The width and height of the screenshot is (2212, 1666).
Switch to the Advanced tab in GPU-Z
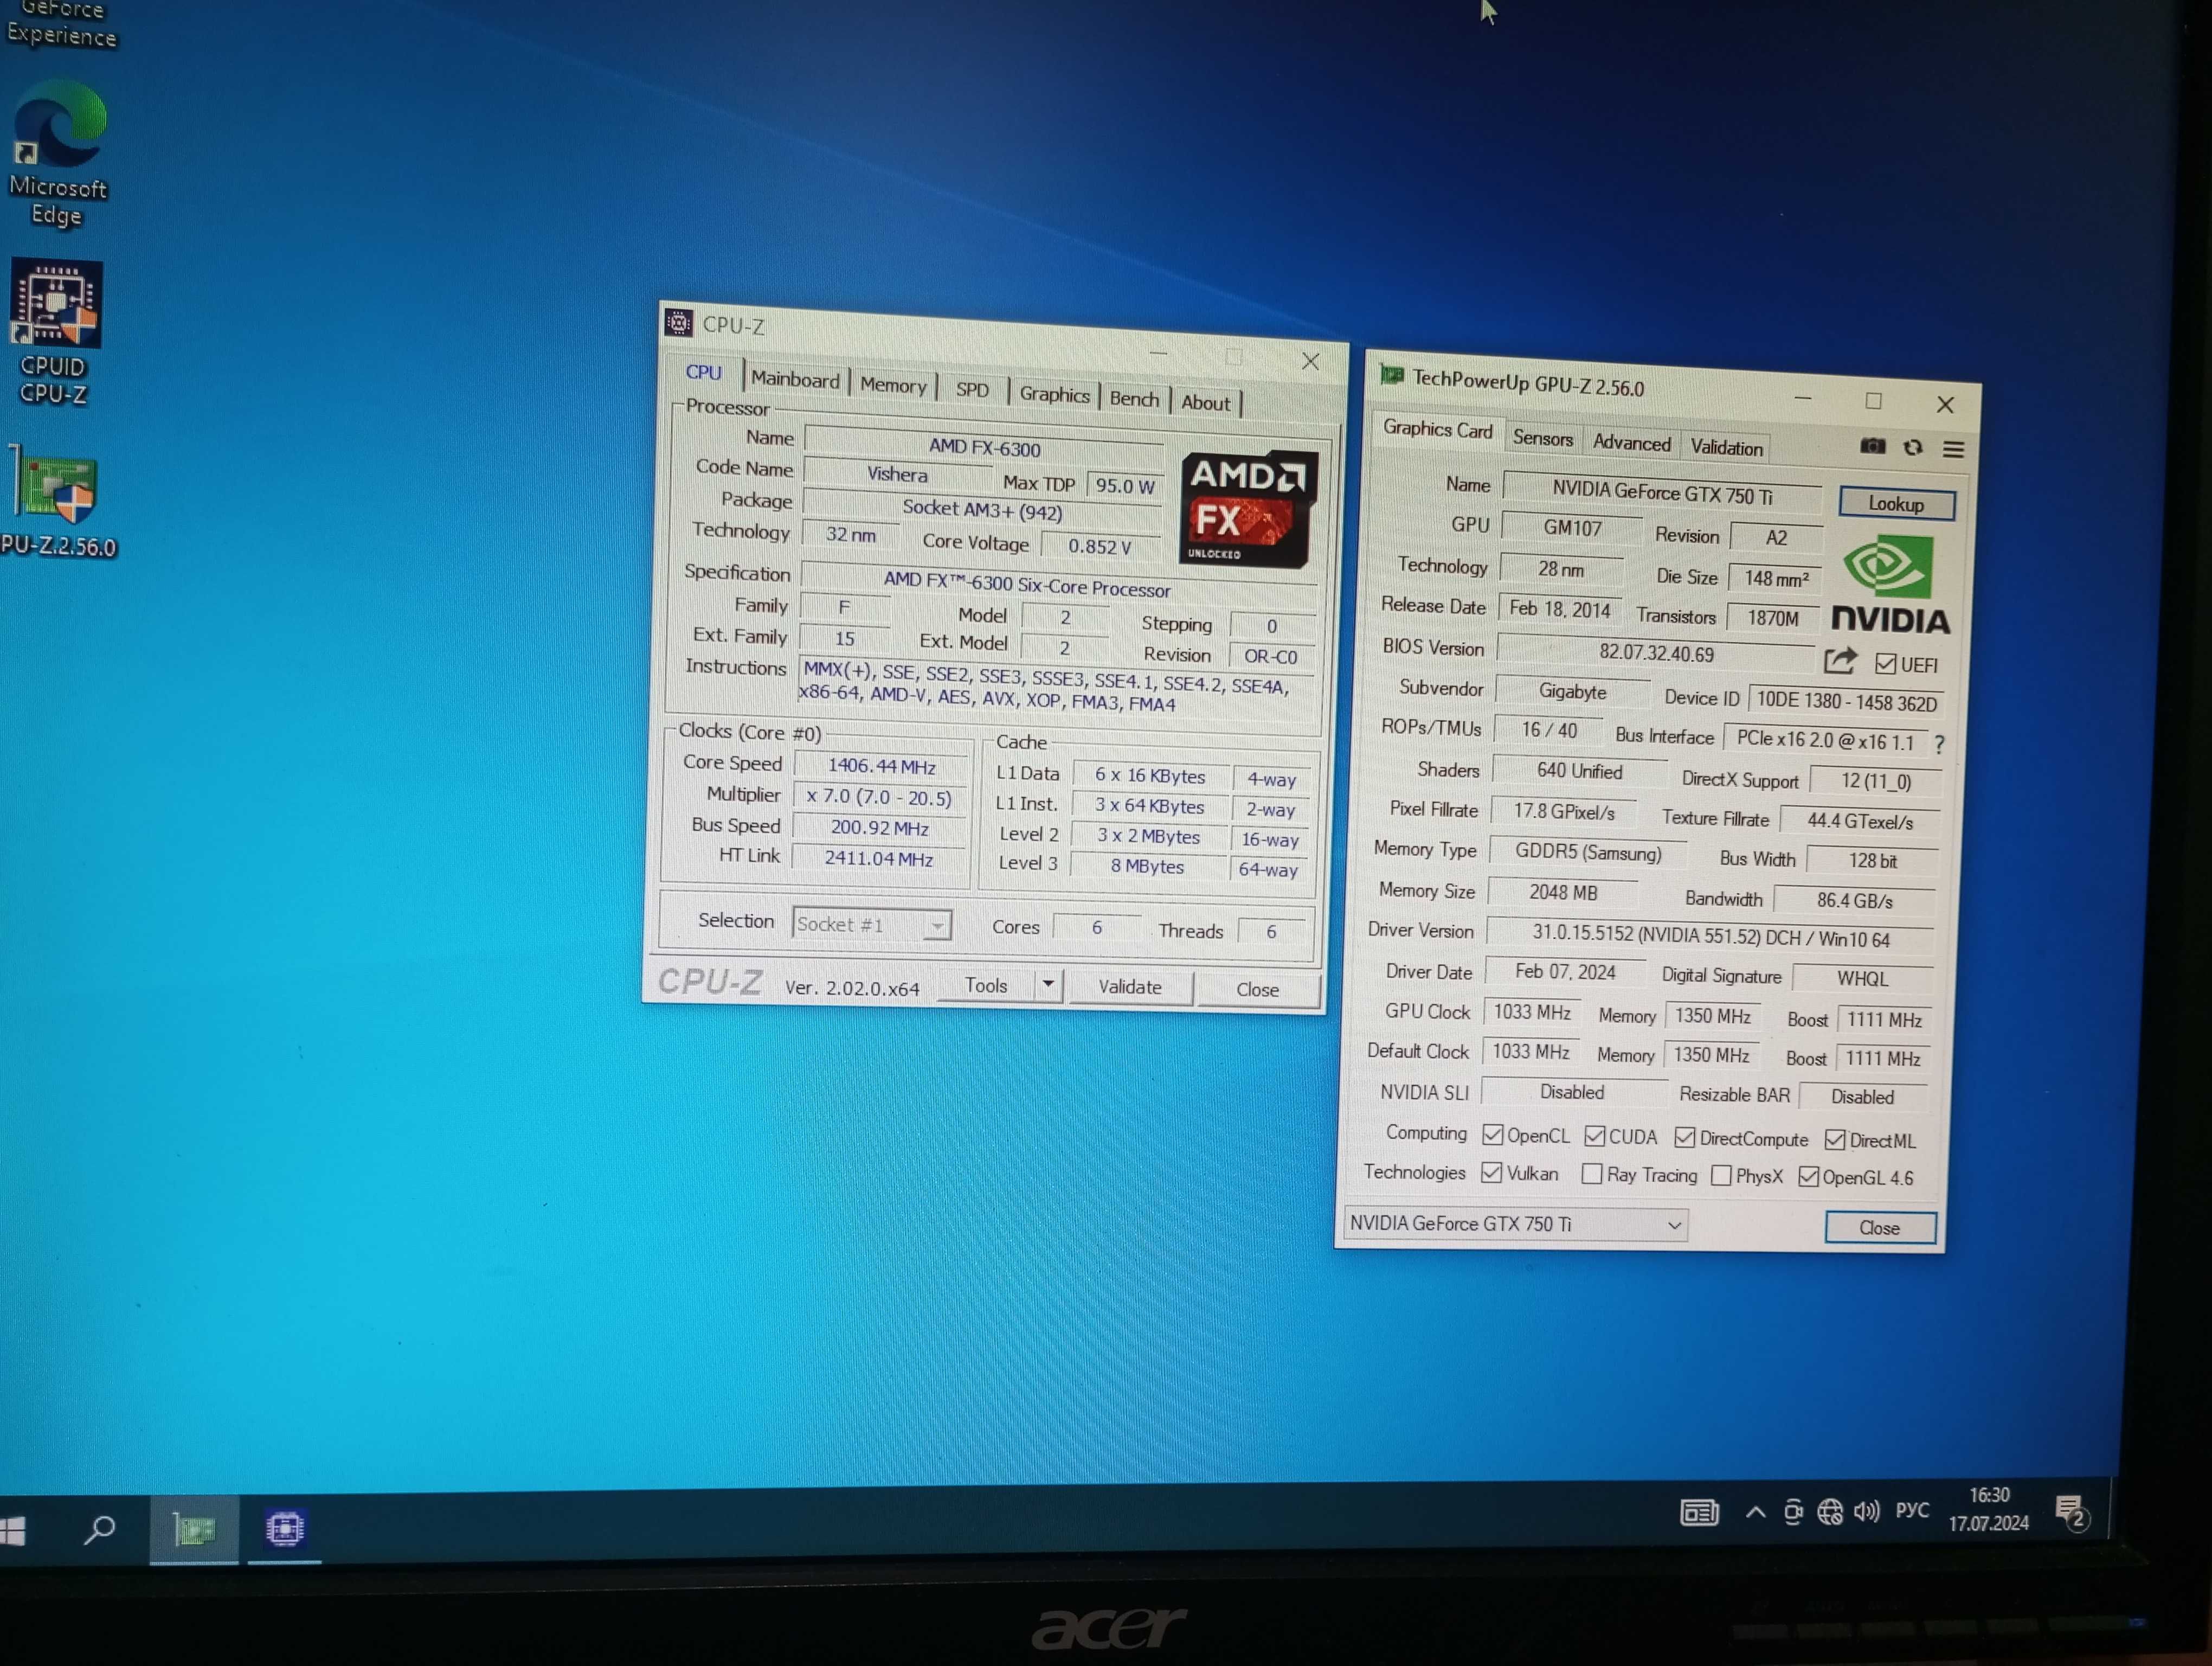click(x=1631, y=443)
